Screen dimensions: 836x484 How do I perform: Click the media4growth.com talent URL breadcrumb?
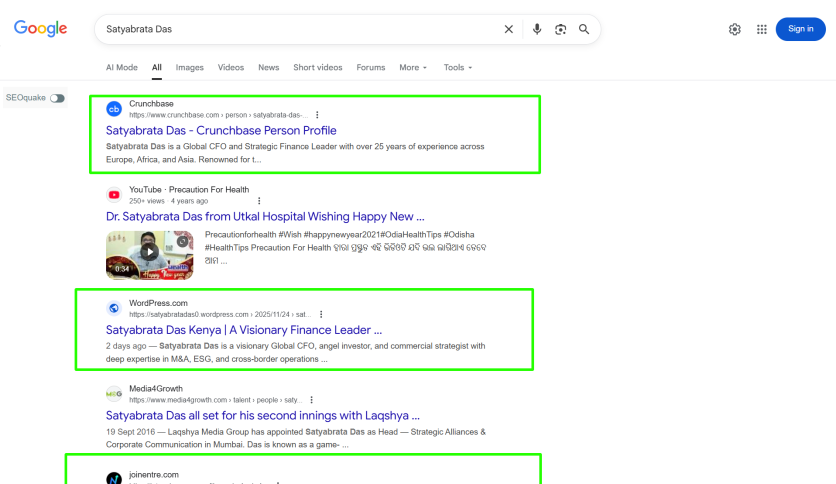click(215, 400)
